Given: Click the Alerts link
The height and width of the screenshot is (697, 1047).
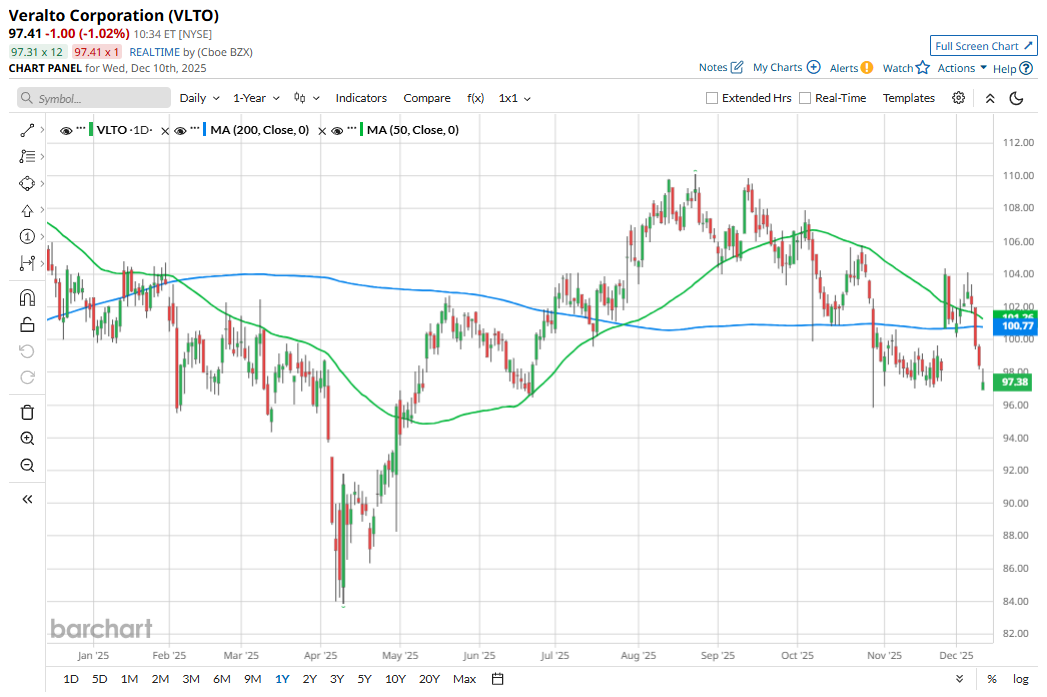Looking at the screenshot, I should (843, 68).
